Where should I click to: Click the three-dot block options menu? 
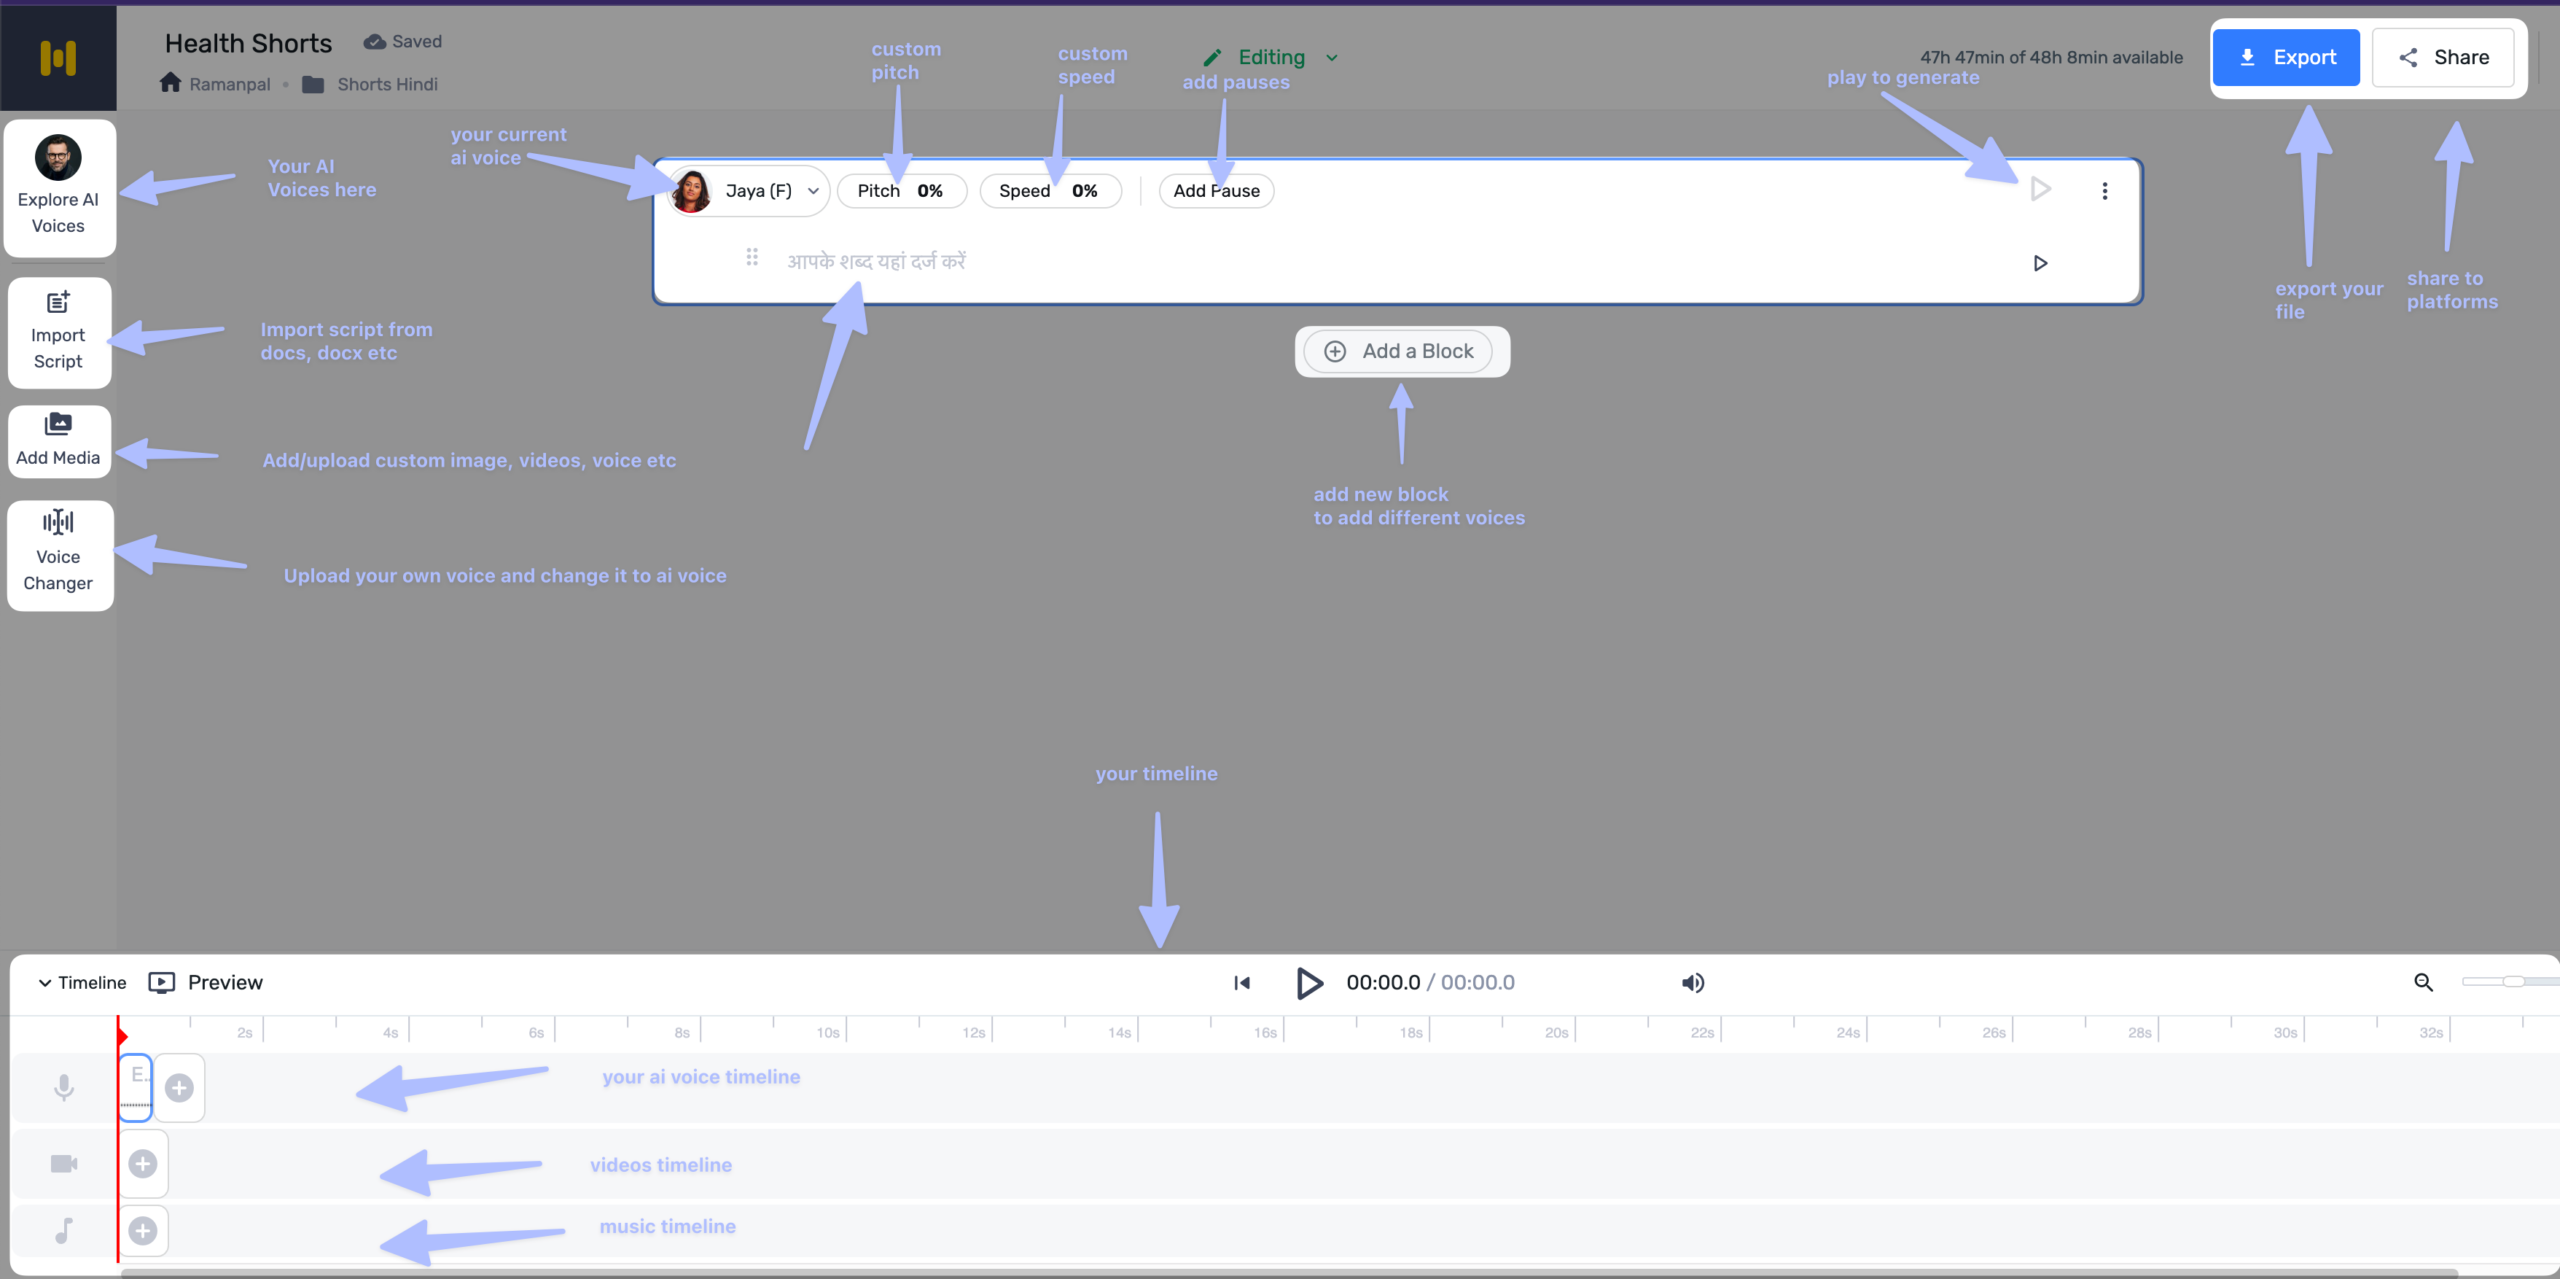click(2104, 191)
